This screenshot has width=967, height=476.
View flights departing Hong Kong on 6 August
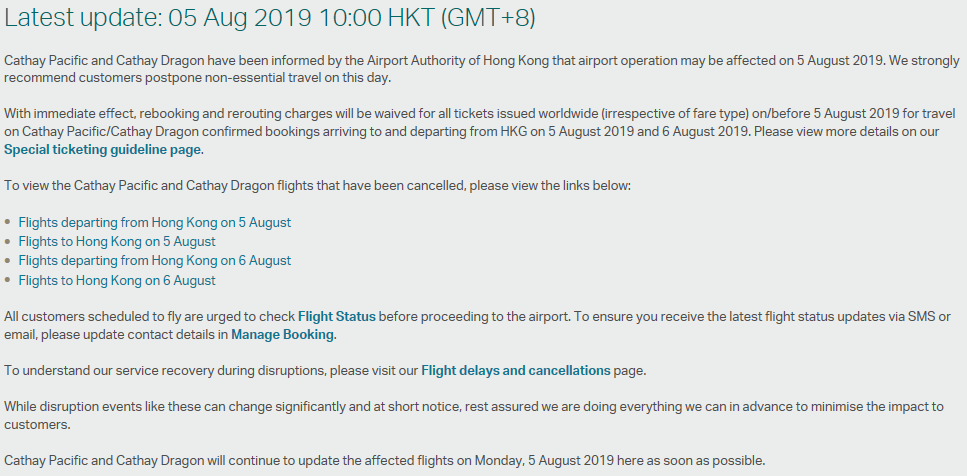click(155, 260)
